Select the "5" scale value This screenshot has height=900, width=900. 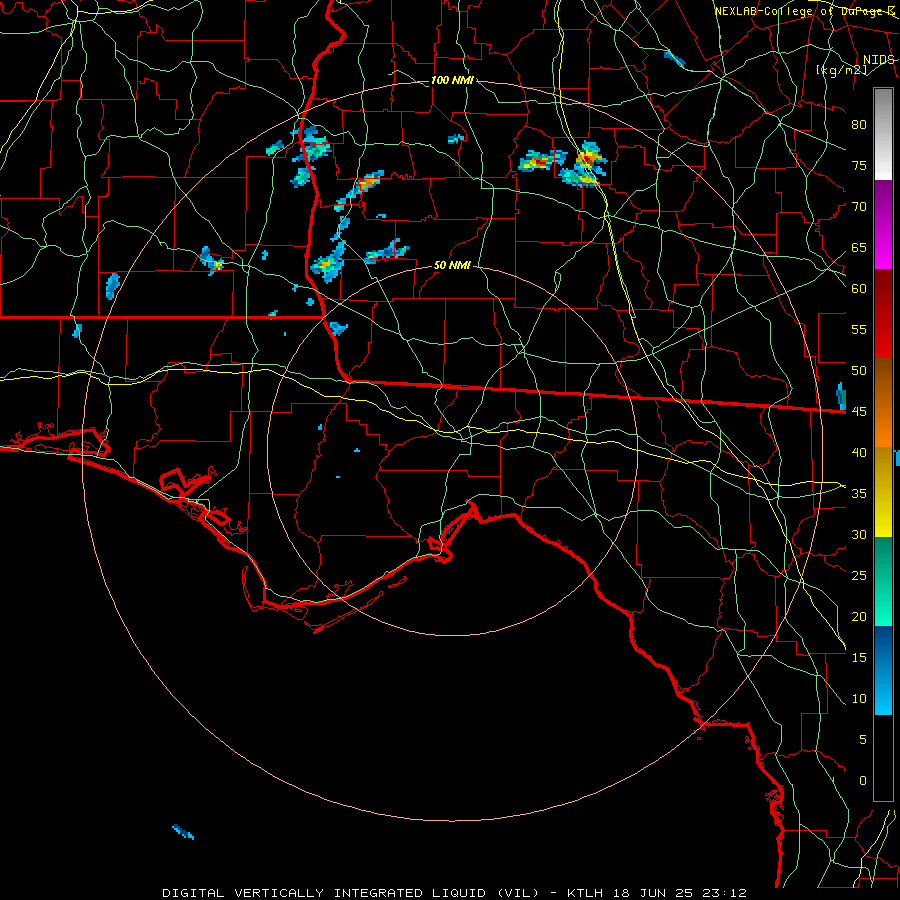click(x=863, y=740)
